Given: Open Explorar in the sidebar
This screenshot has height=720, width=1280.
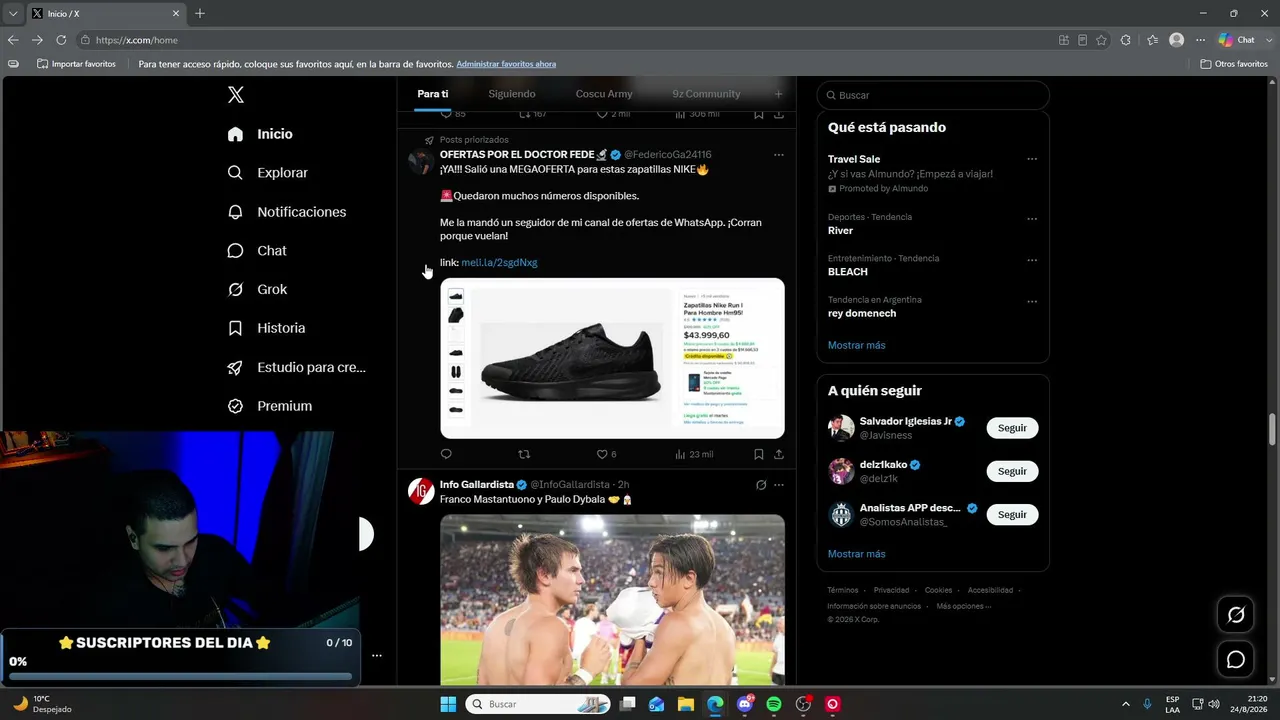Looking at the screenshot, I should (267, 173).
